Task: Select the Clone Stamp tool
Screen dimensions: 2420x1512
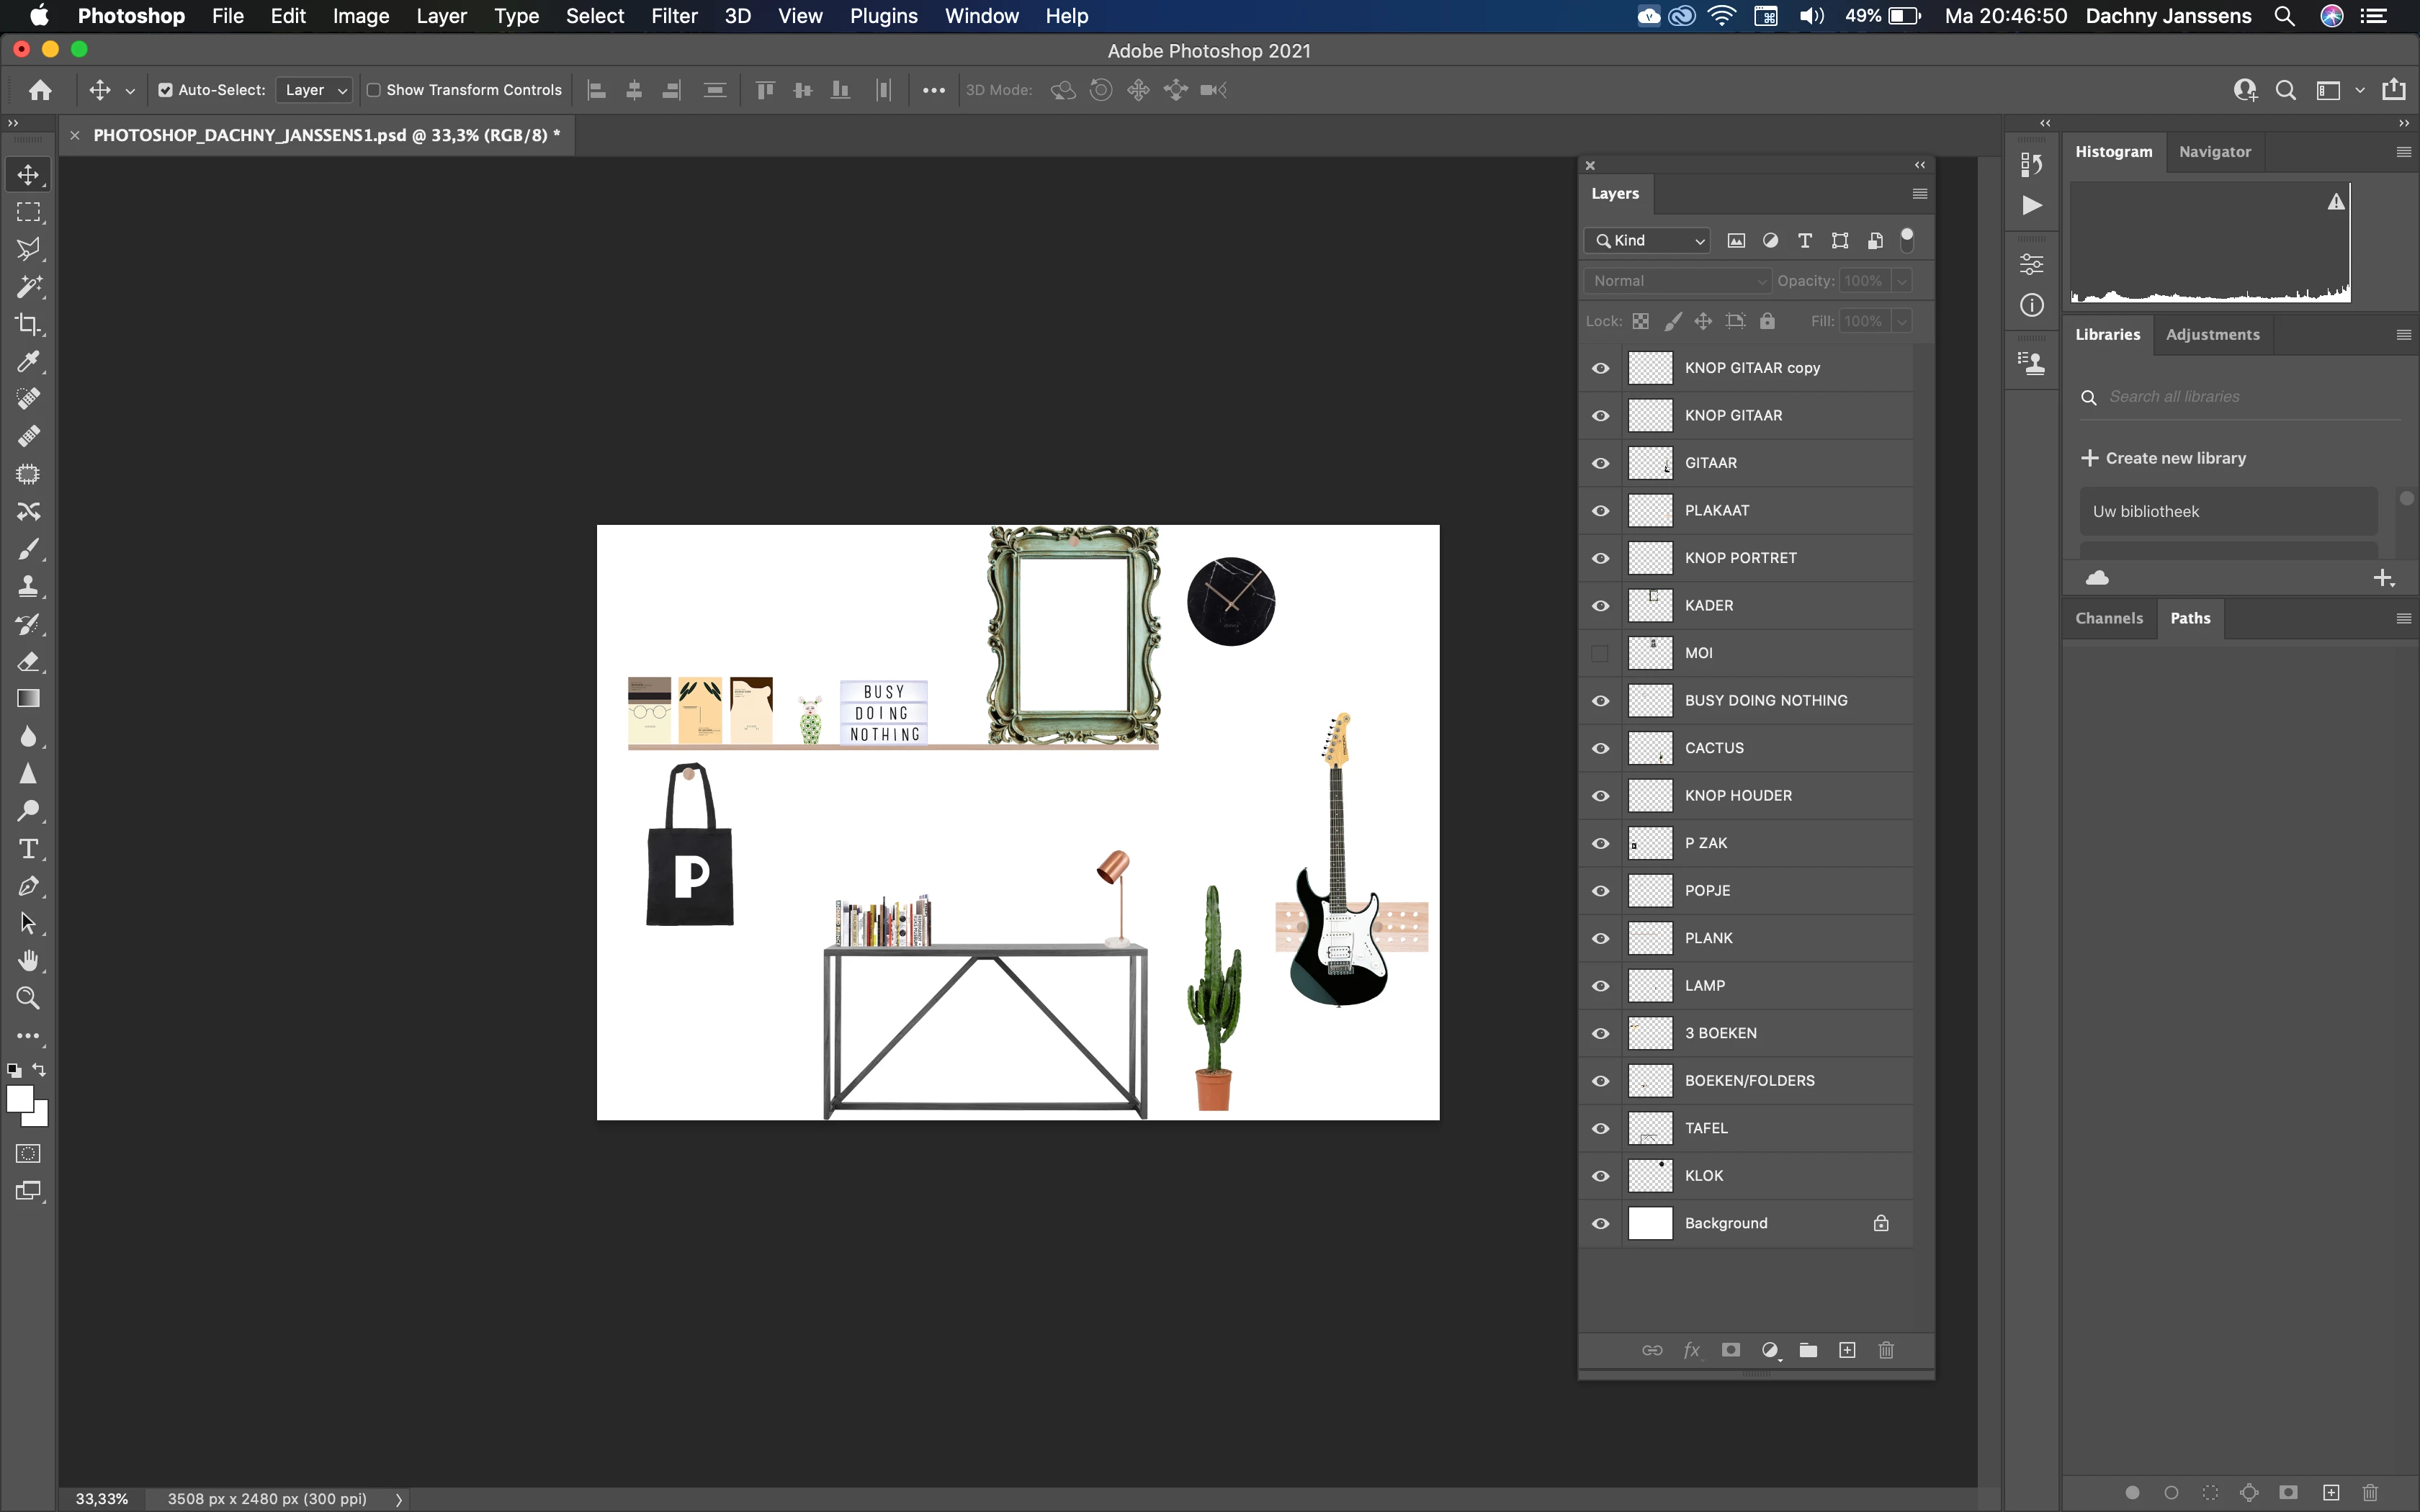Action: pyautogui.click(x=28, y=586)
